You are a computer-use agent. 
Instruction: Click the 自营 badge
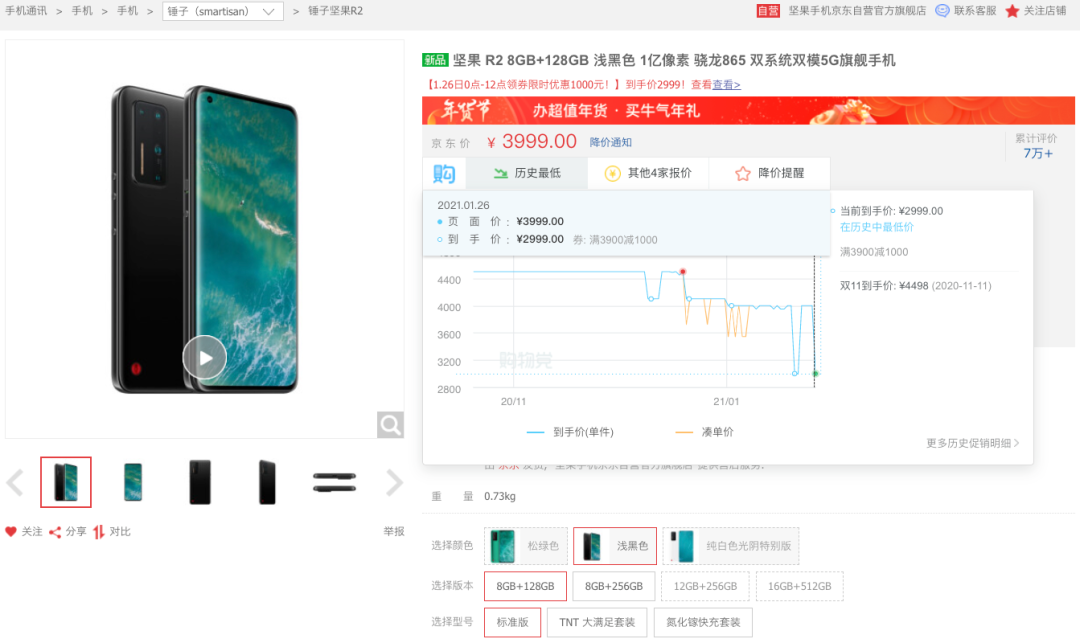[x=768, y=11]
